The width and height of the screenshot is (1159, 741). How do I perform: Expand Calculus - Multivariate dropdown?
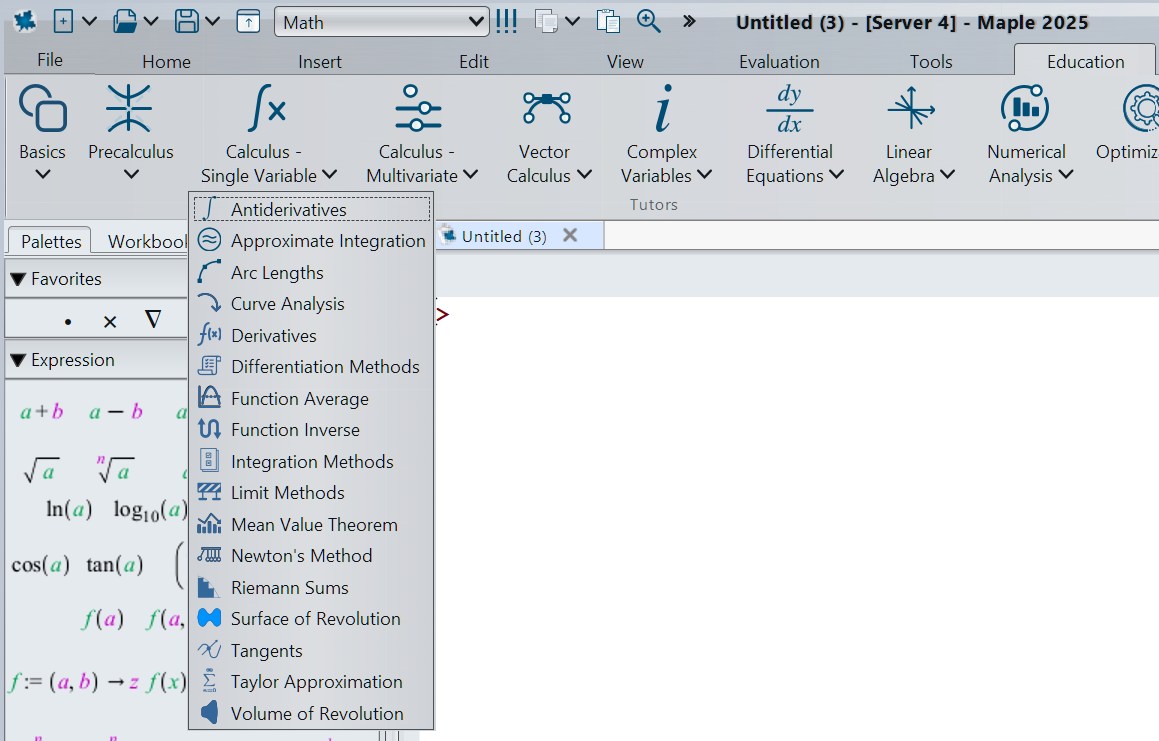(x=421, y=164)
